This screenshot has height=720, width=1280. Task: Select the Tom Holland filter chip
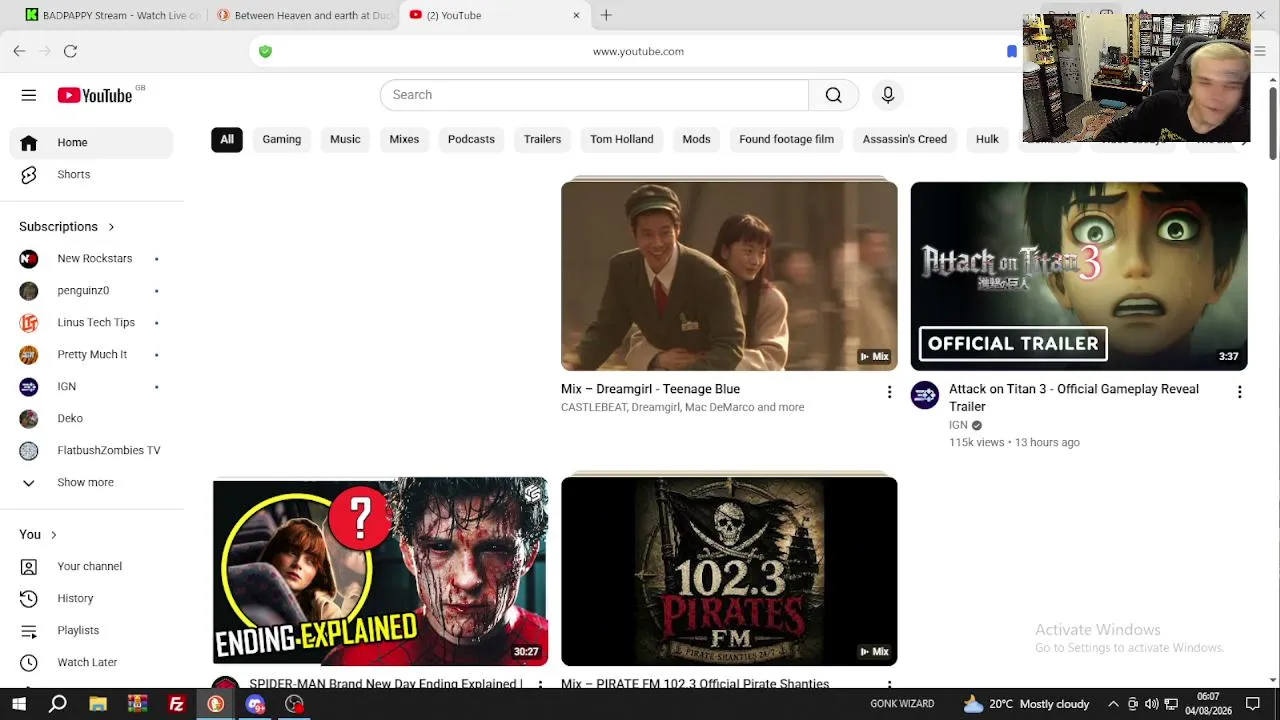pos(622,139)
